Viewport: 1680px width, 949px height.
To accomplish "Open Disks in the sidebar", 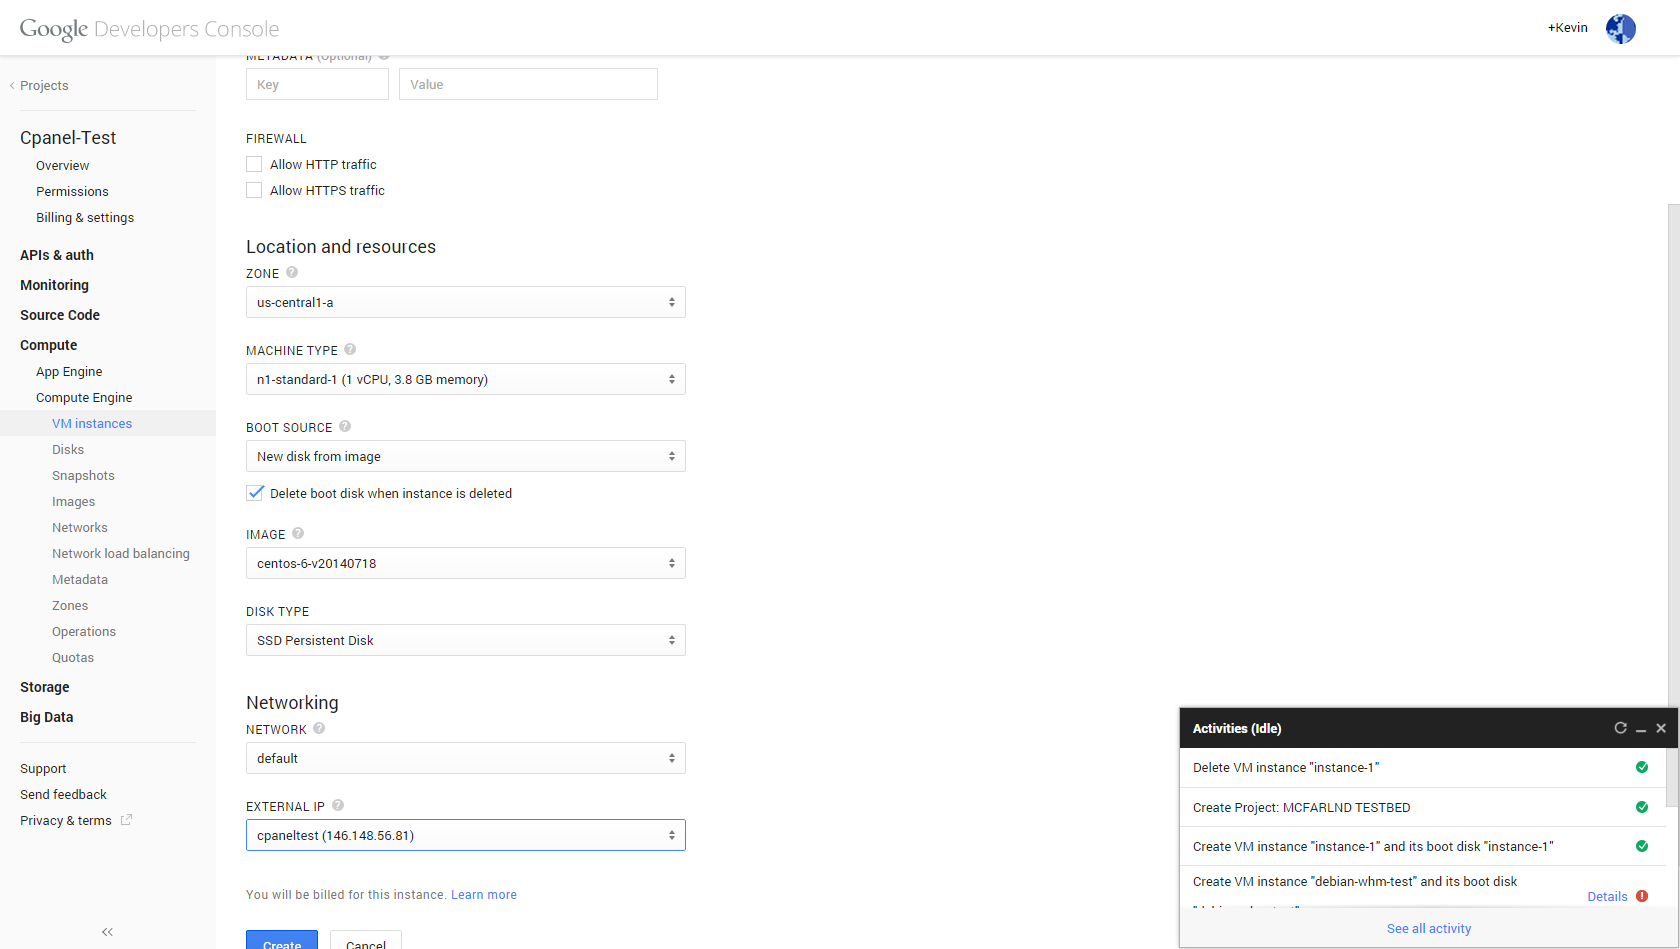I will [68, 450].
